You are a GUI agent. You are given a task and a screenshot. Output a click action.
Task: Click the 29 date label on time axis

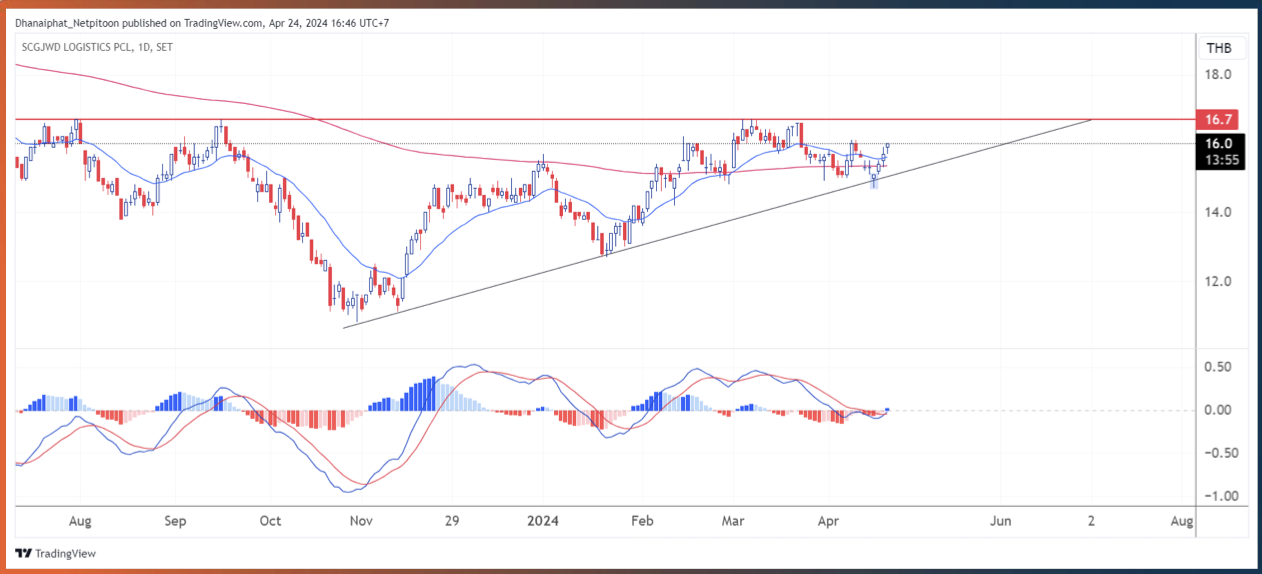pos(451,521)
